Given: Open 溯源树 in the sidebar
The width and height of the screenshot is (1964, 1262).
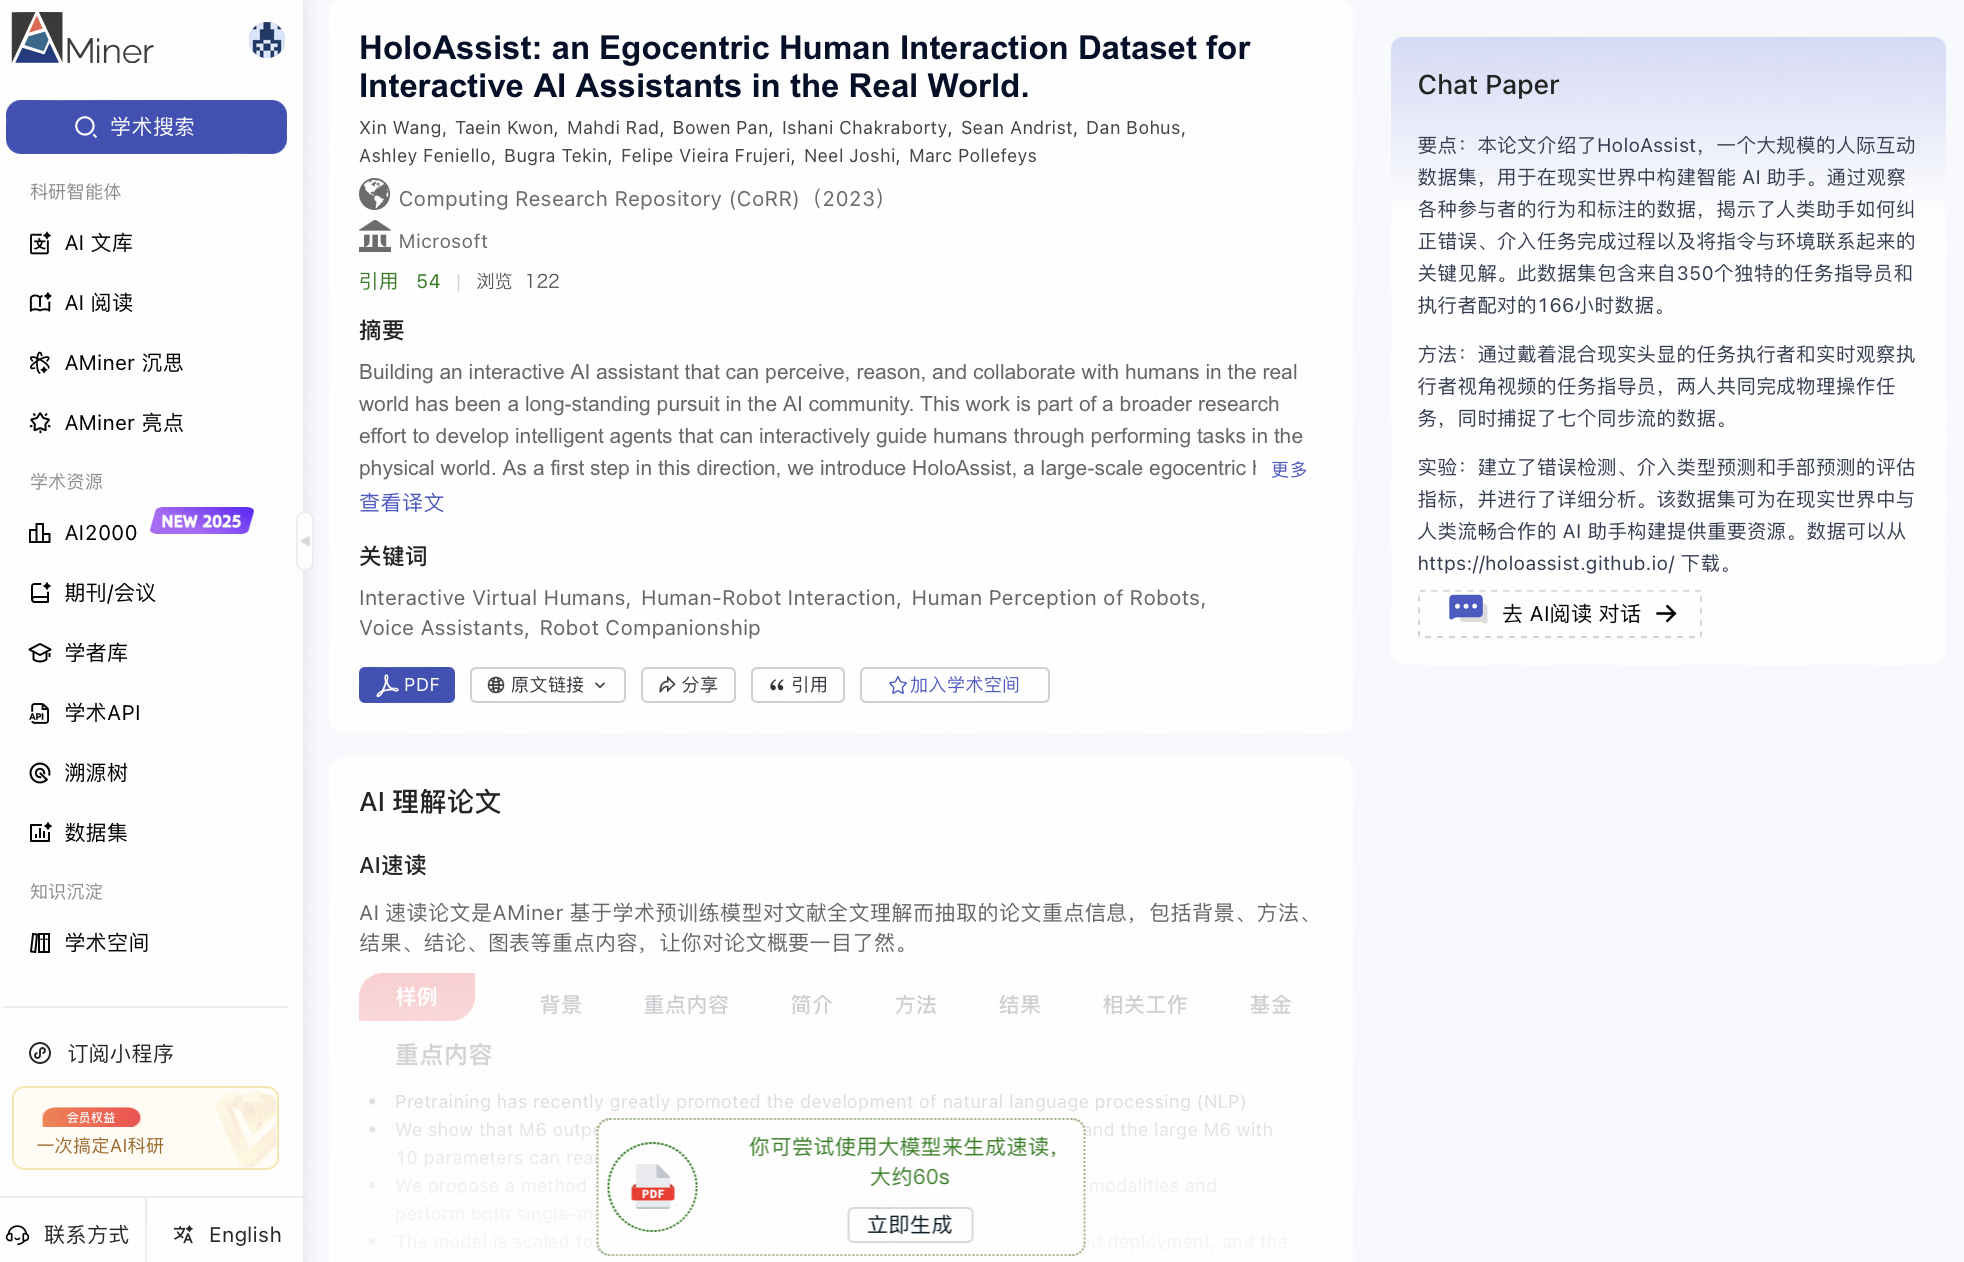Looking at the screenshot, I should (x=96, y=773).
